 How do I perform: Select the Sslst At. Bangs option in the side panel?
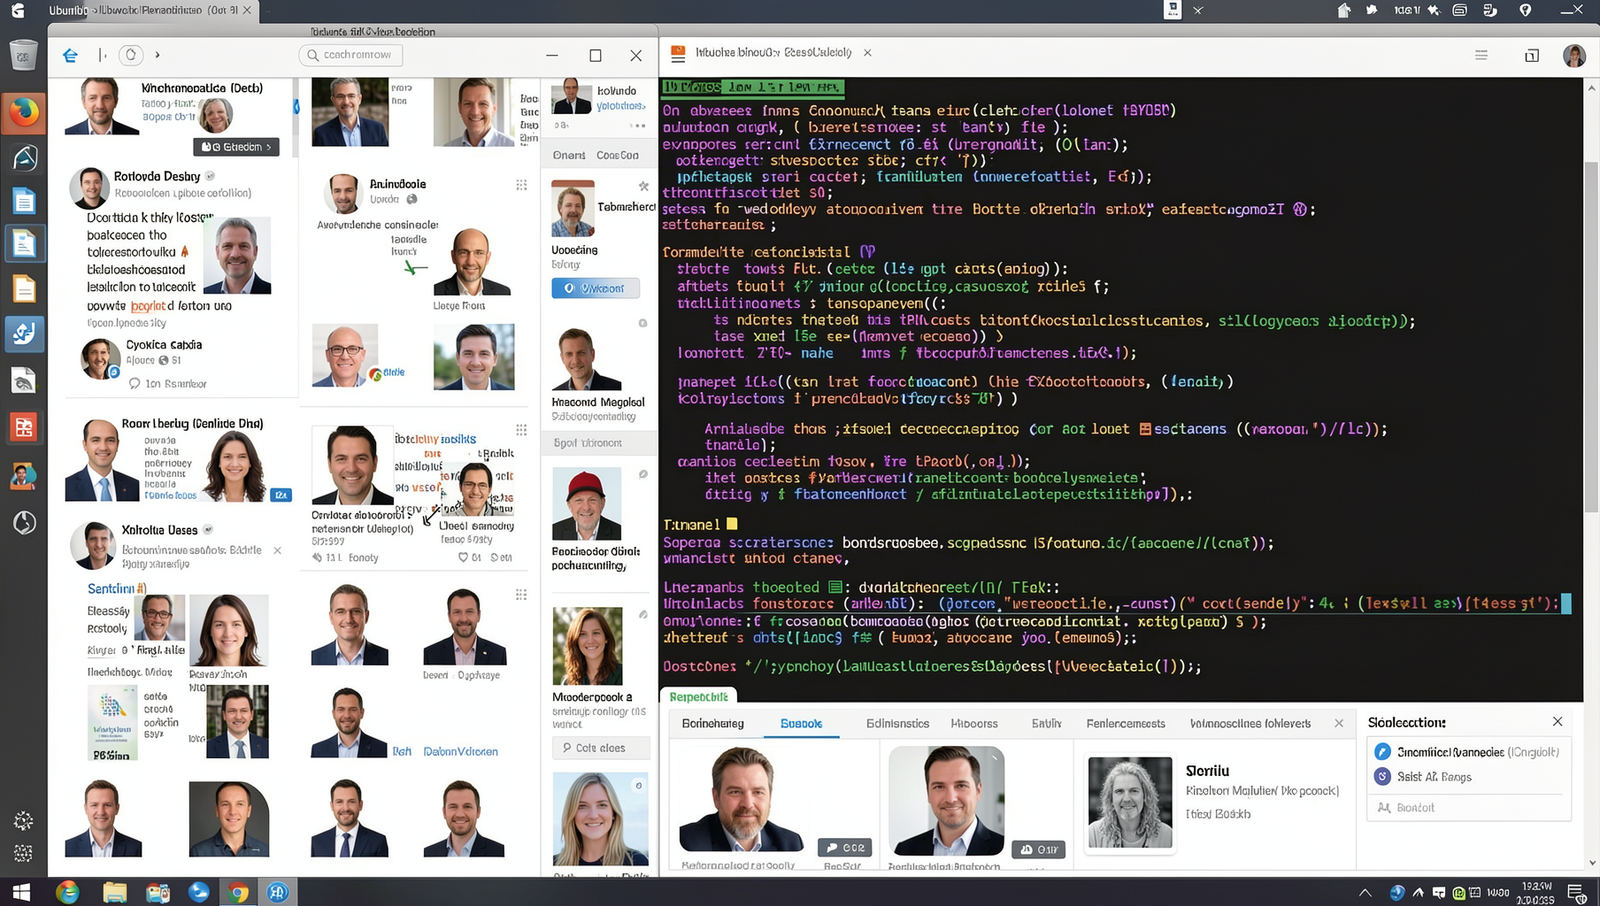coord(1423,777)
